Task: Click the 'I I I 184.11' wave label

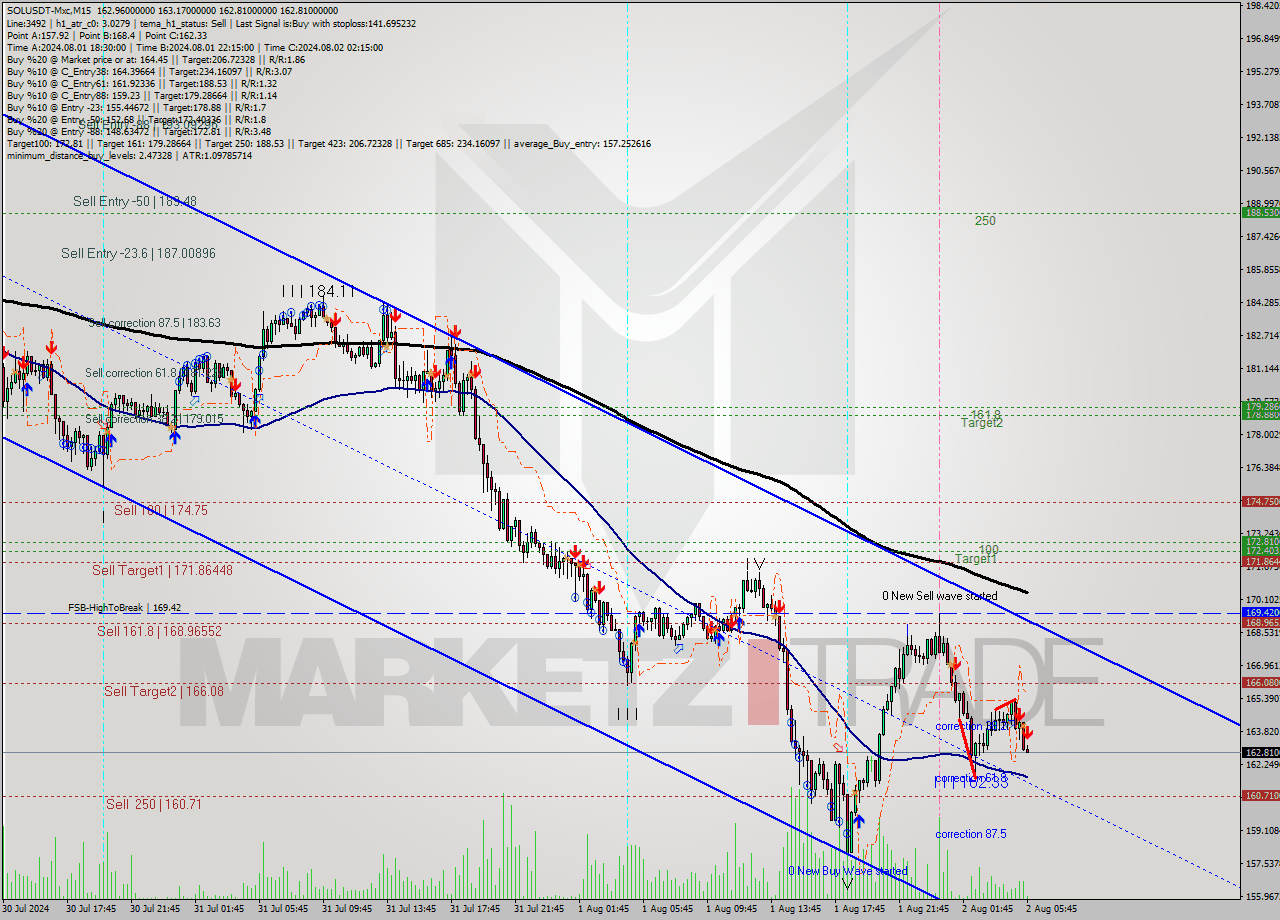Action: pyautogui.click(x=319, y=290)
